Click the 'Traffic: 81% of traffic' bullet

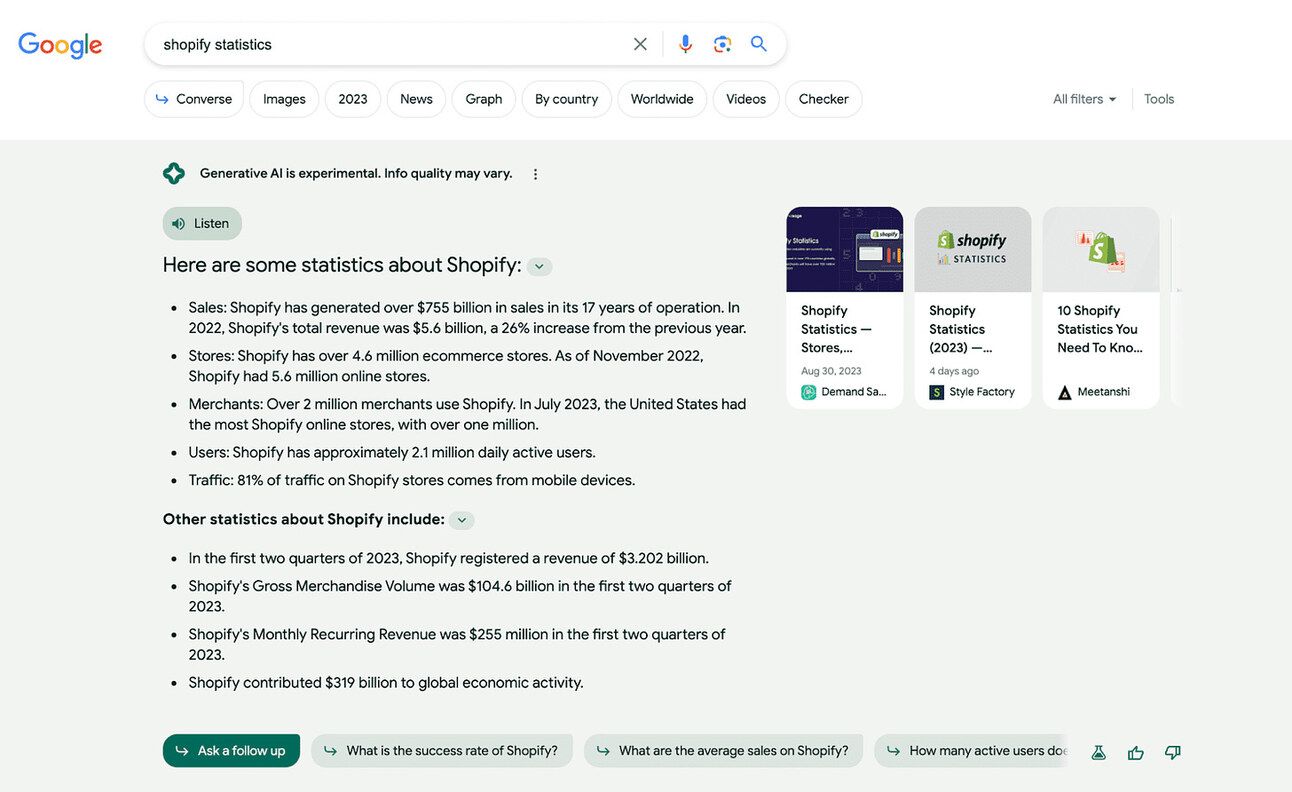(412, 480)
